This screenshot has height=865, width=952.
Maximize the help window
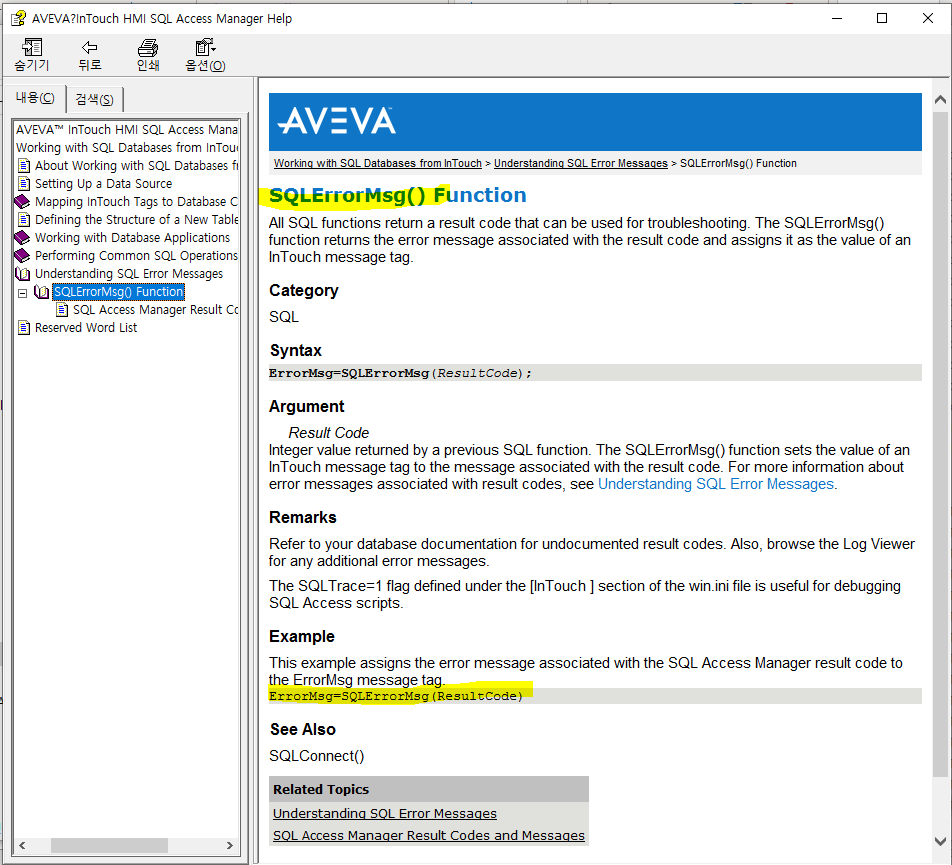[x=882, y=18]
